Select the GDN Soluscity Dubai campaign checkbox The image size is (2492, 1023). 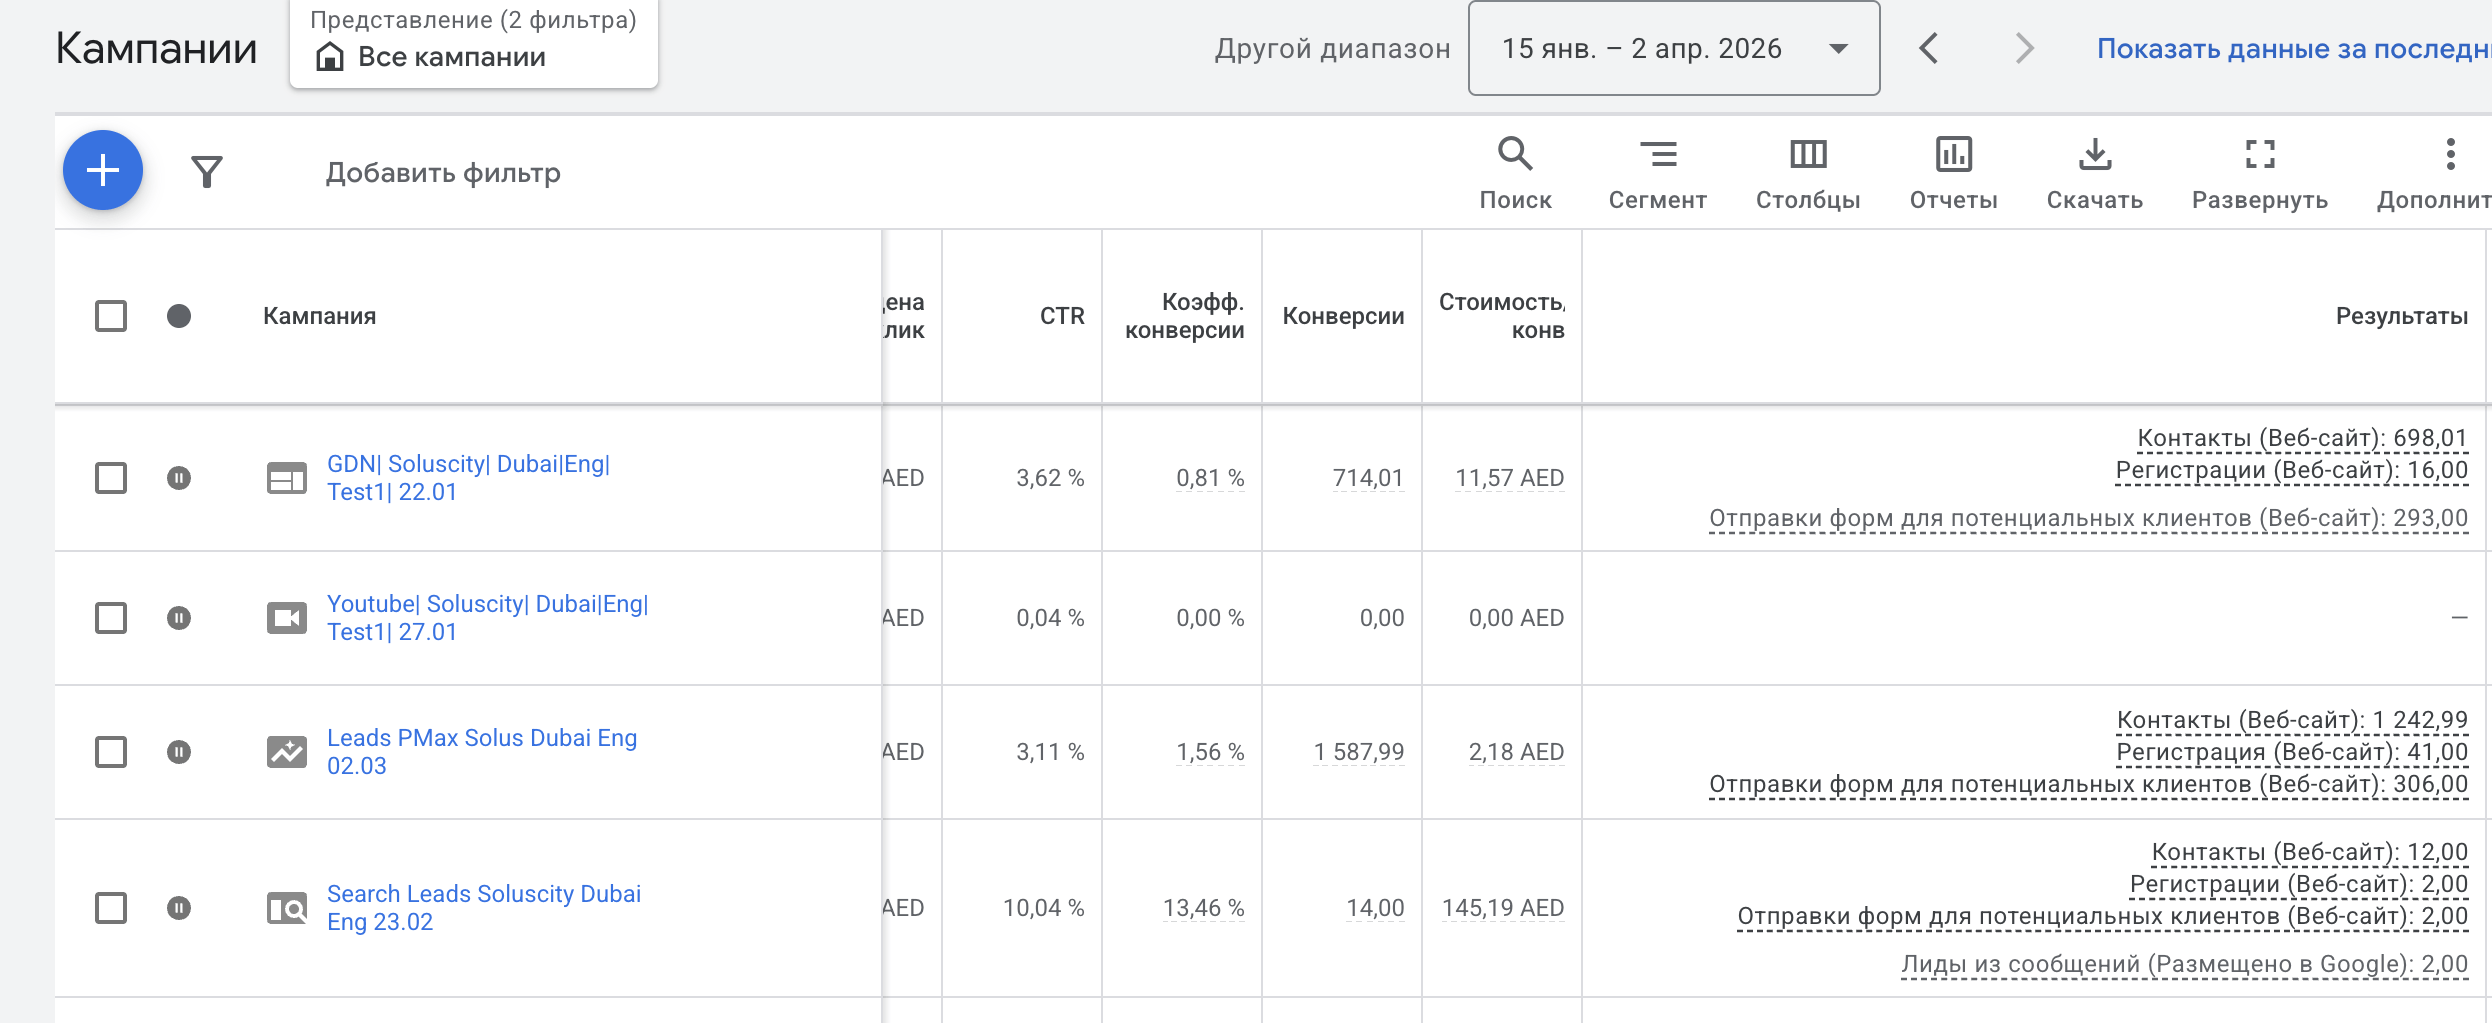point(111,478)
